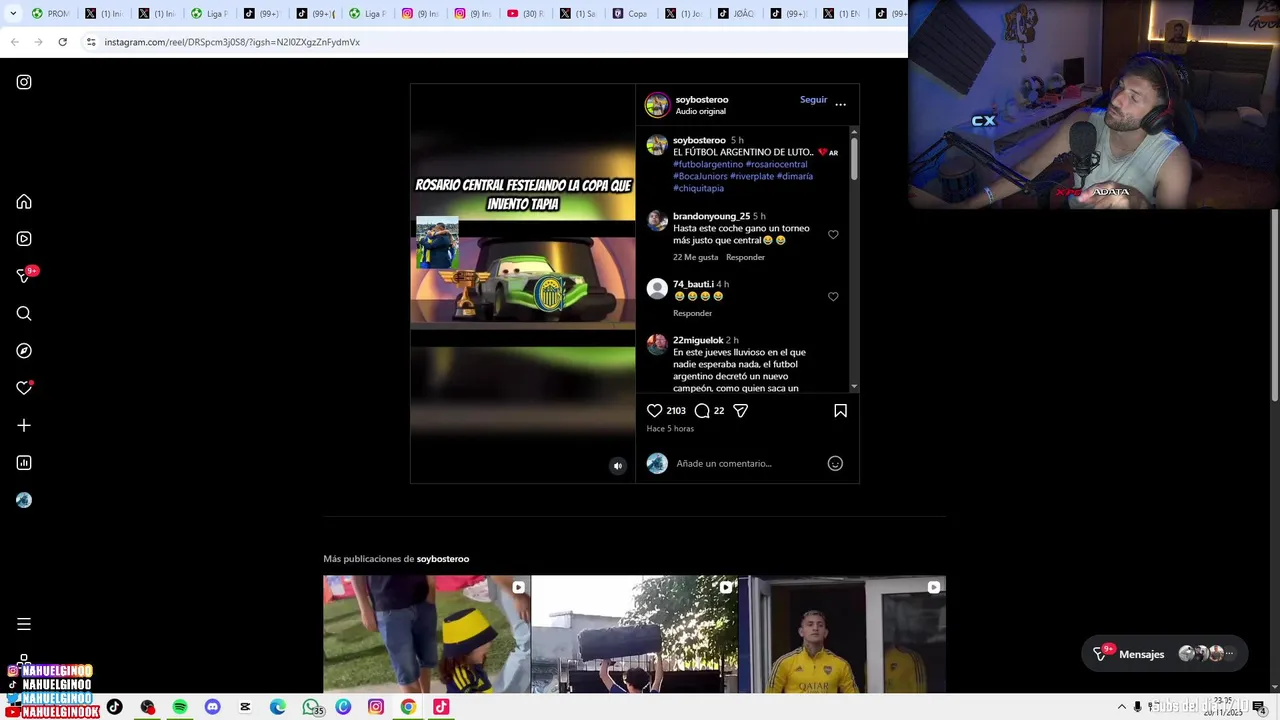Open Microsoft Edge from the taskbar
The image size is (1280, 720).
[x=278, y=707]
